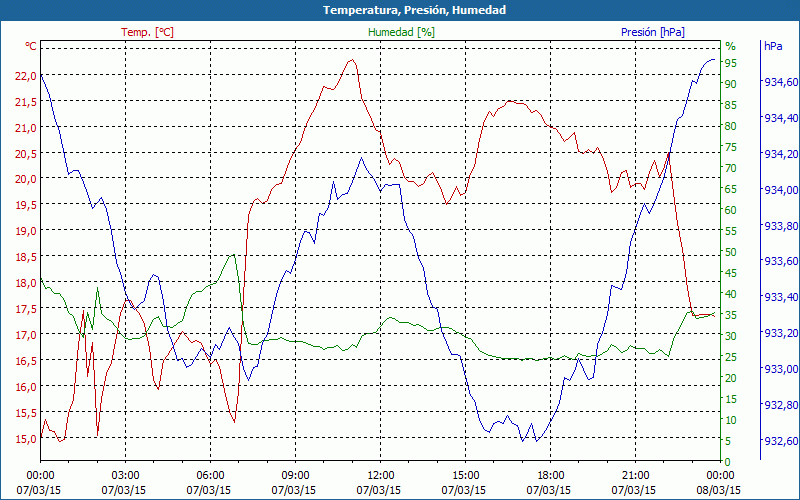This screenshot has height=500, width=800.
Task: Click the 934,00 pressure axis value
Action: tap(781, 190)
